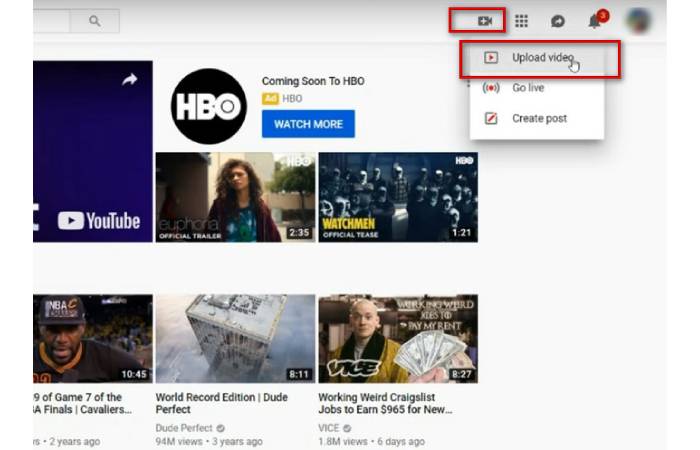The image size is (700, 450).
Task: Click the 1.8M views 6 days ago text
Action: coord(371,442)
